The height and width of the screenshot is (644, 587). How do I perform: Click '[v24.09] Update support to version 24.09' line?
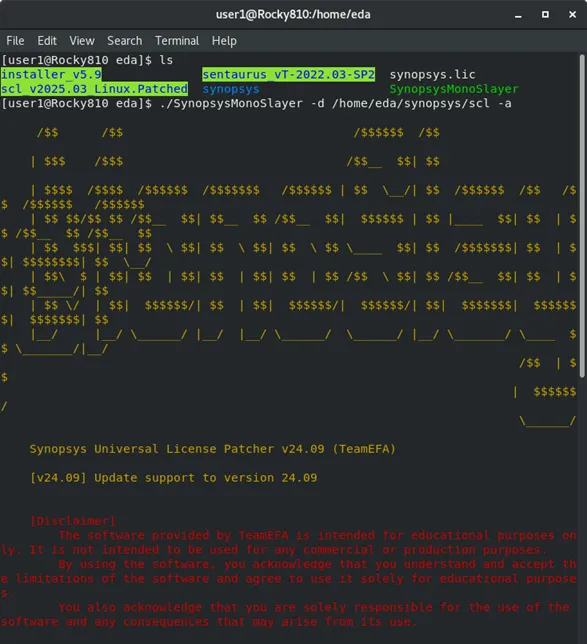click(x=173, y=478)
